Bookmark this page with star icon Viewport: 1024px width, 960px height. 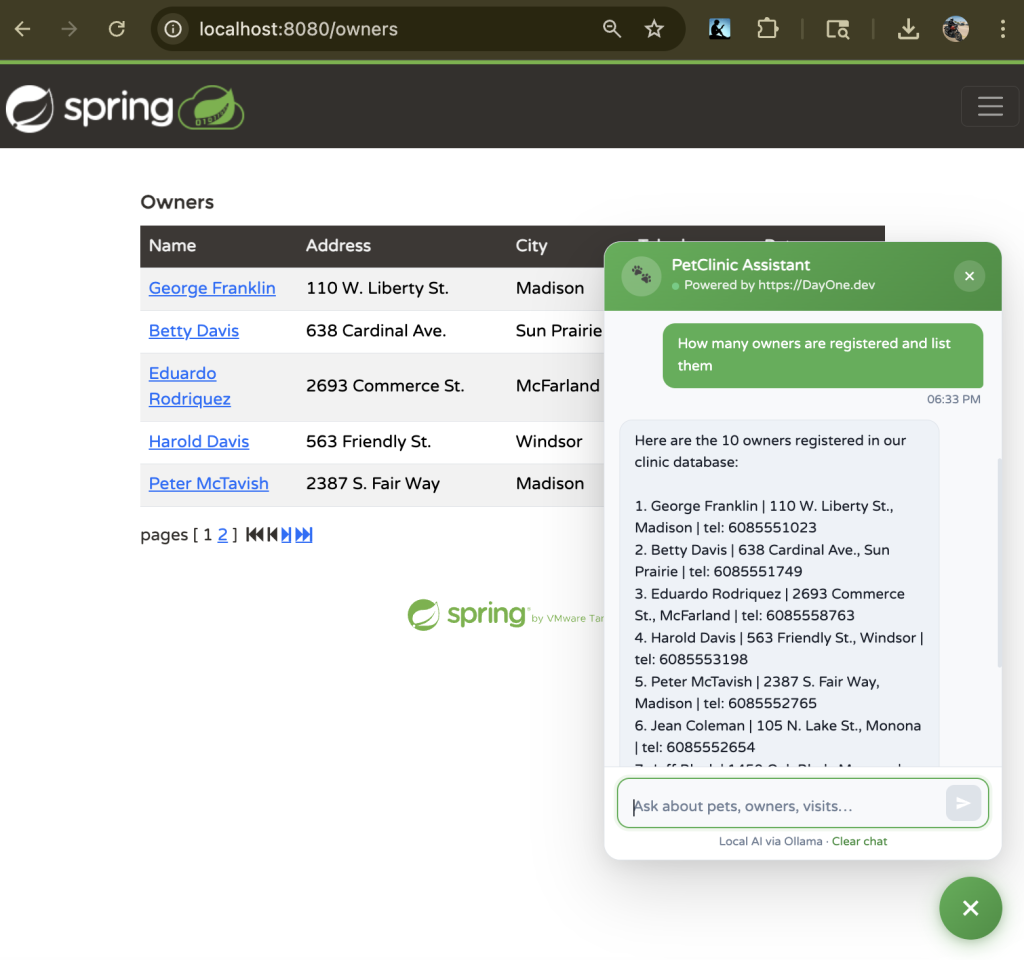[654, 29]
